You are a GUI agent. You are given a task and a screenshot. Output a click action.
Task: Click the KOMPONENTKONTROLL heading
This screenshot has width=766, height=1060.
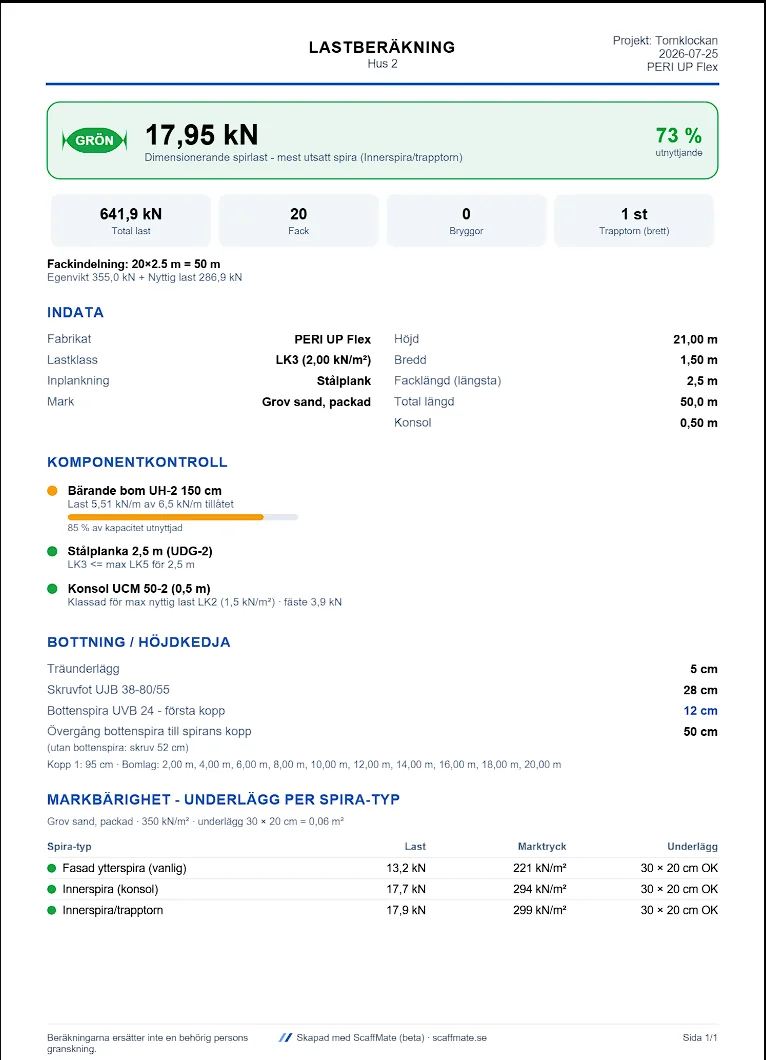click(137, 462)
